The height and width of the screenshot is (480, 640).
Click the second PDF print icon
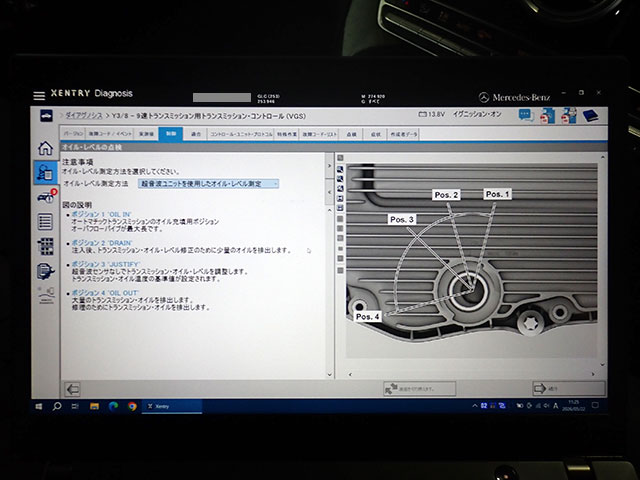tap(569, 116)
